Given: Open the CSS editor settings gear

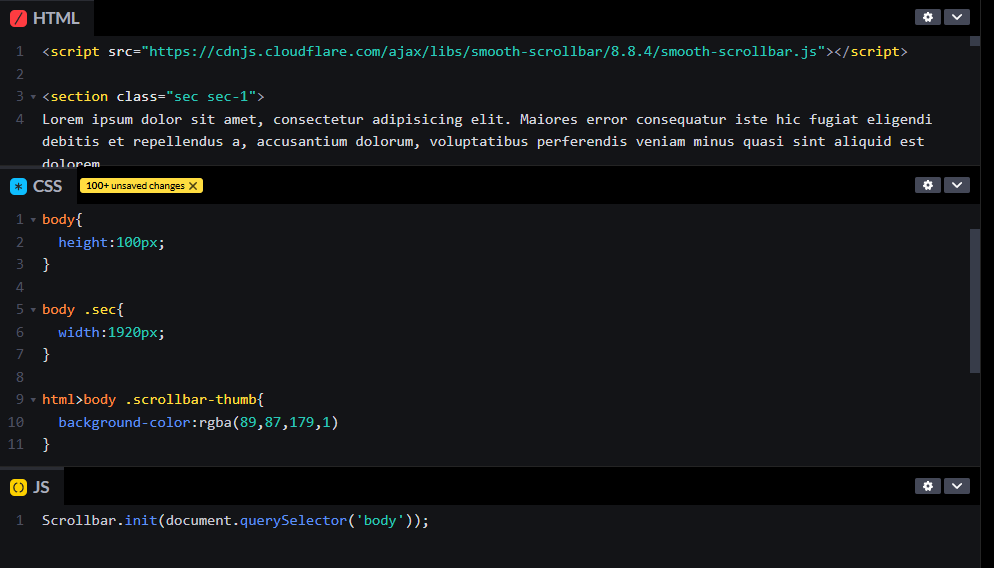Looking at the screenshot, I should [x=927, y=185].
